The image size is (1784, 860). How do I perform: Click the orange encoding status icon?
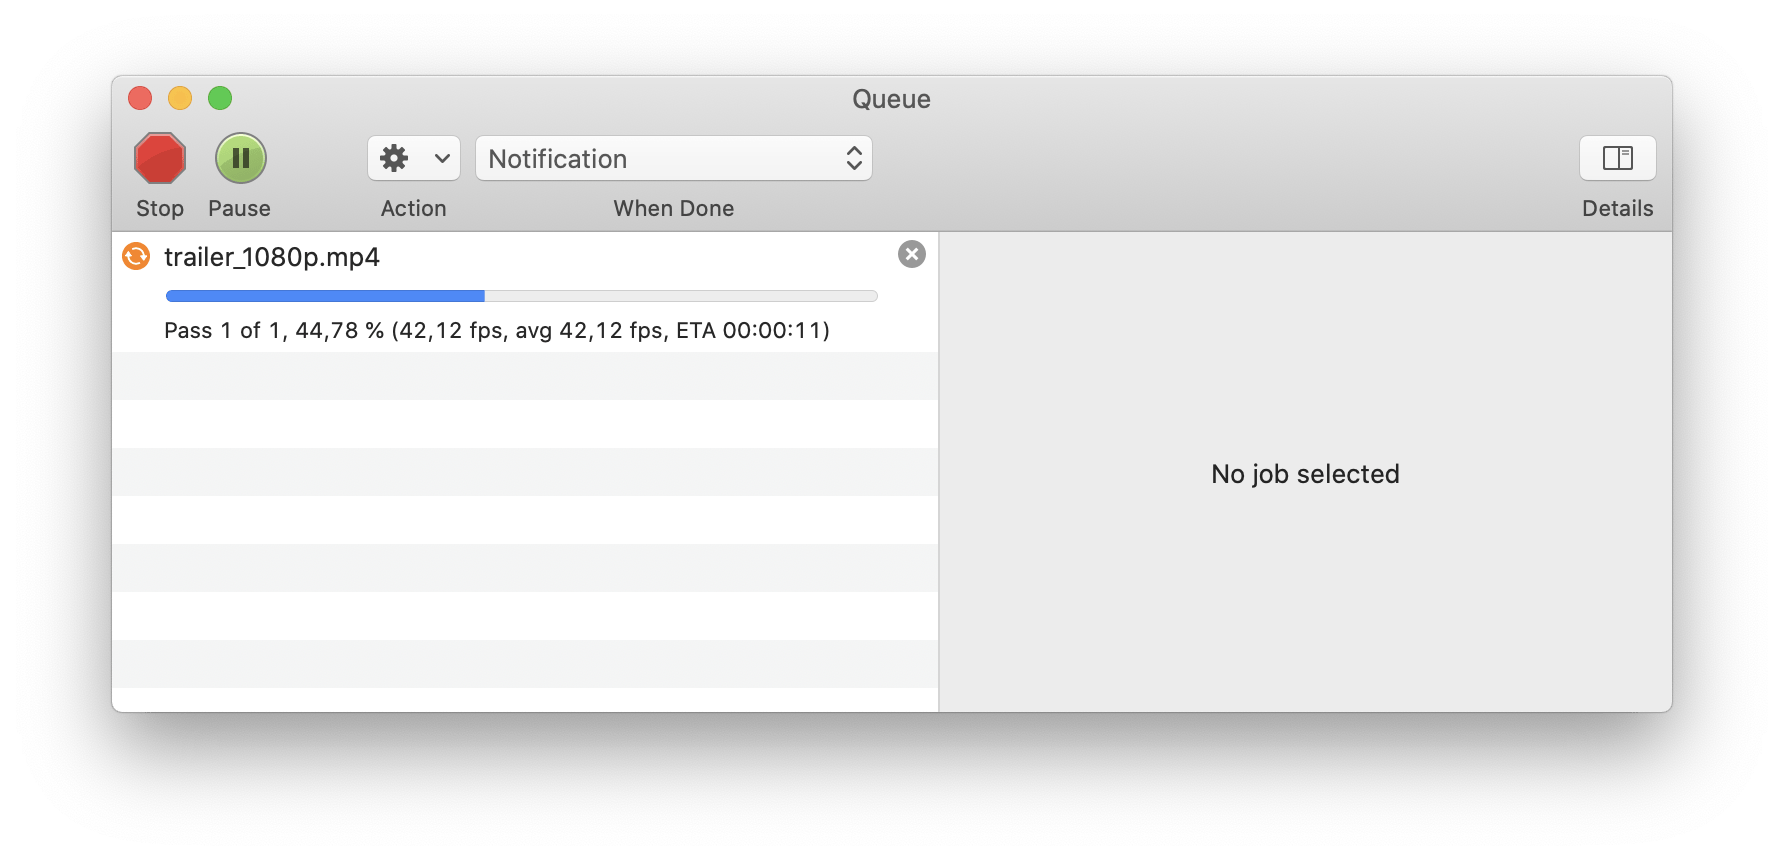[136, 257]
